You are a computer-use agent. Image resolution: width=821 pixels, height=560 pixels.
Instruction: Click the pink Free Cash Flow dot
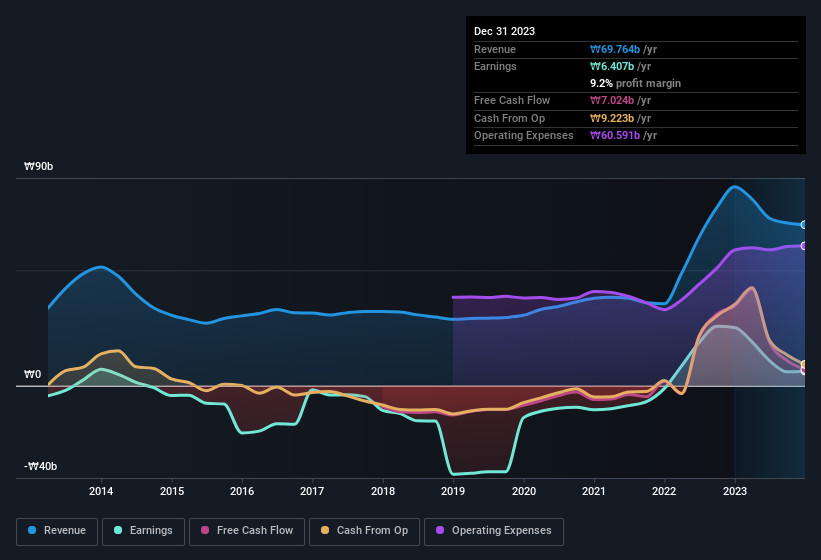(x=206, y=531)
